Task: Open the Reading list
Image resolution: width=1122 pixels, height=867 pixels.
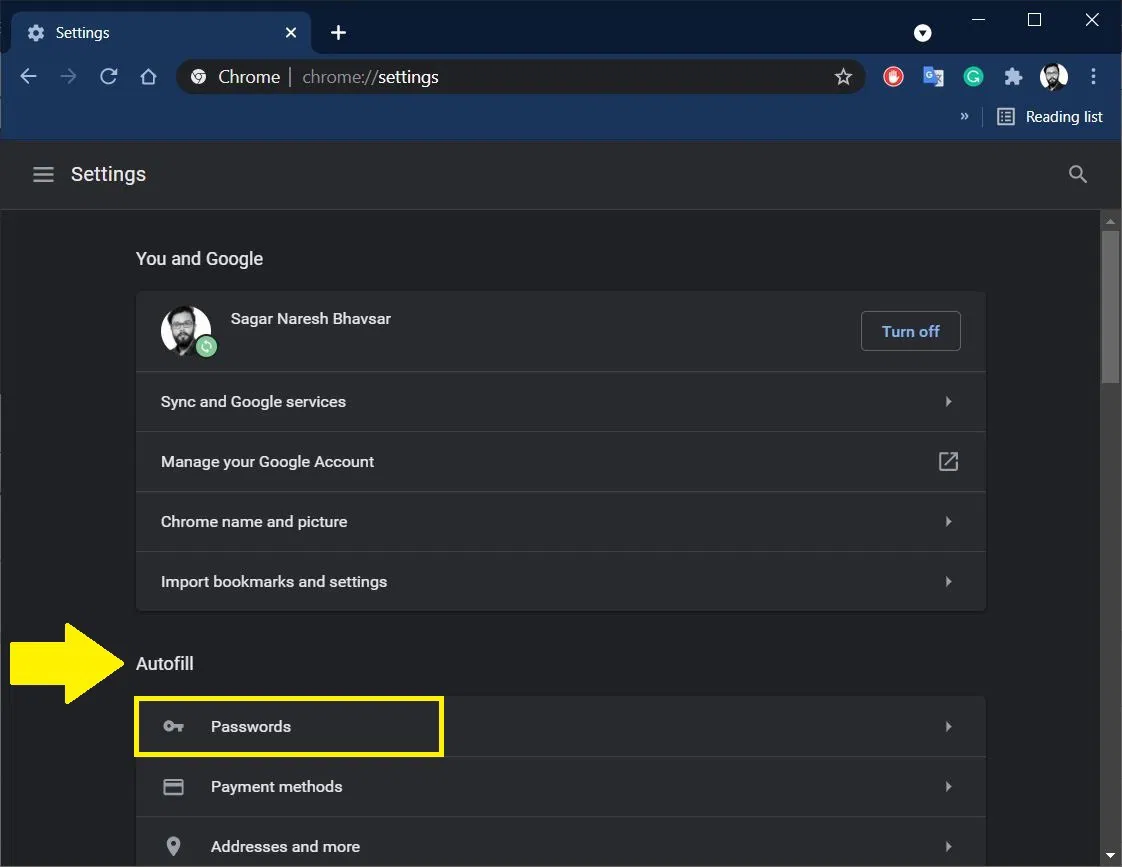Action: 1050,116
